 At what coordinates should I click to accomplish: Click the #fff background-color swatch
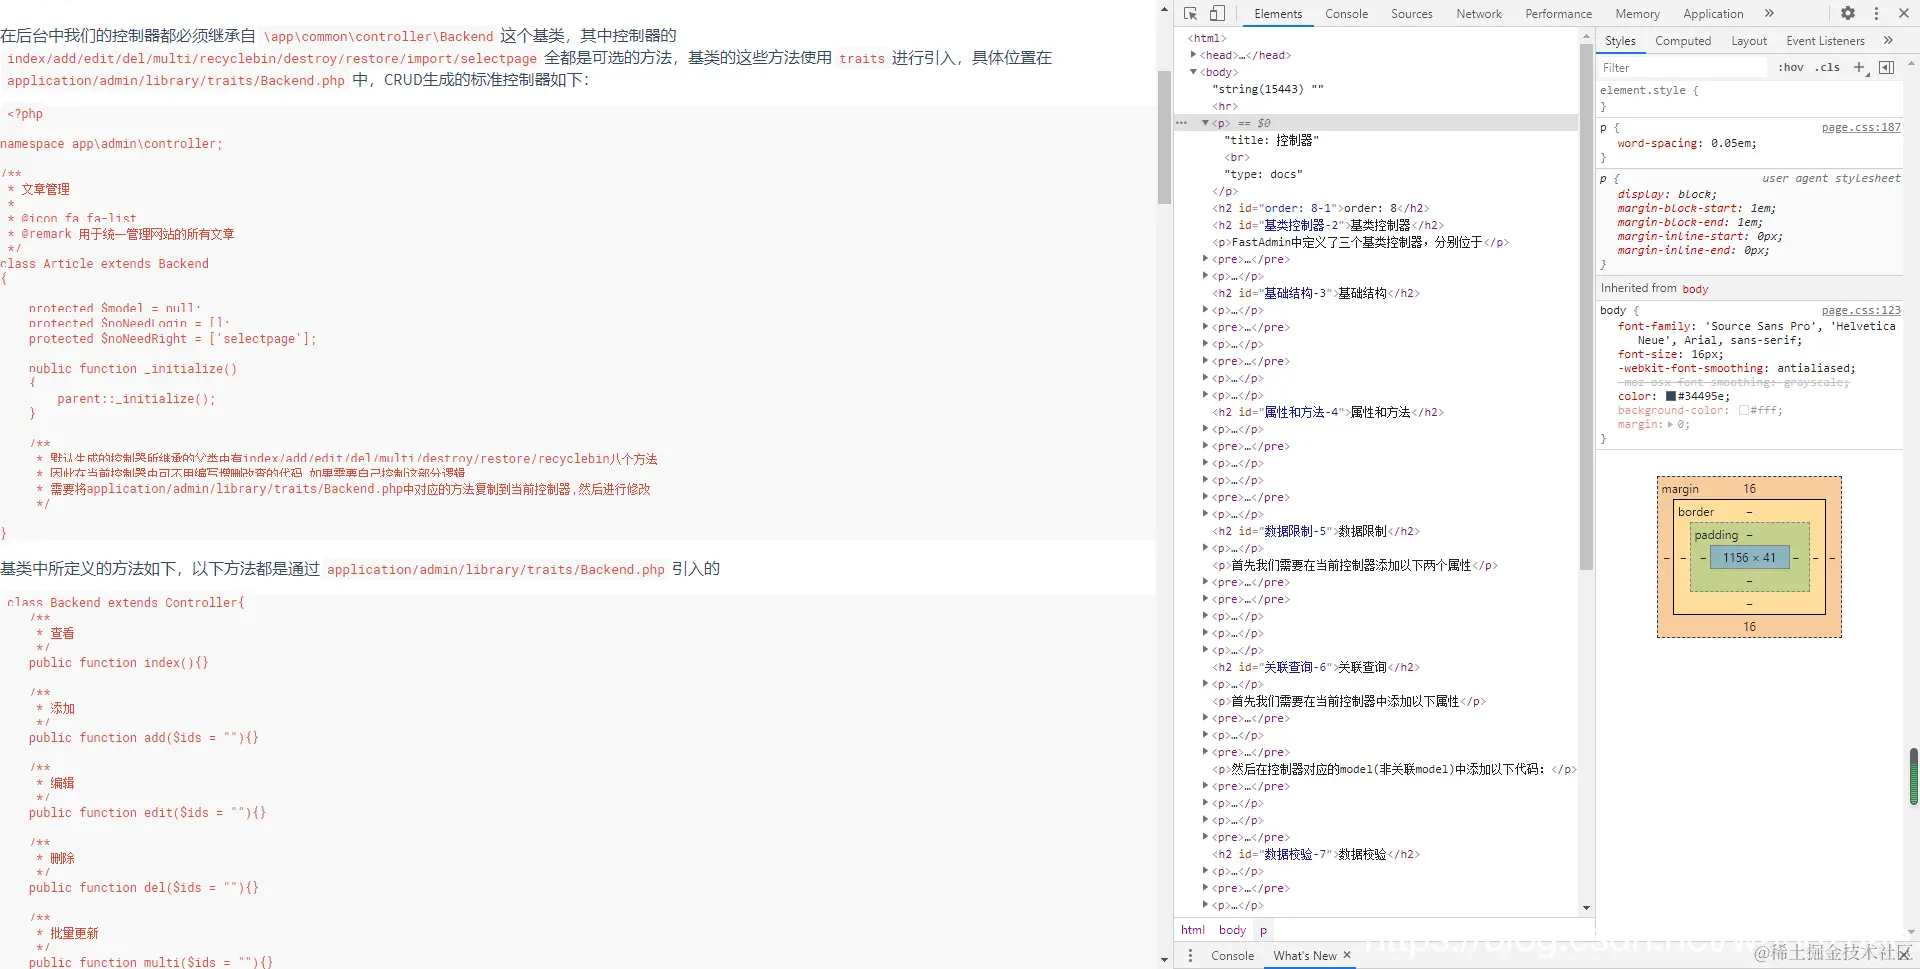[1743, 410]
